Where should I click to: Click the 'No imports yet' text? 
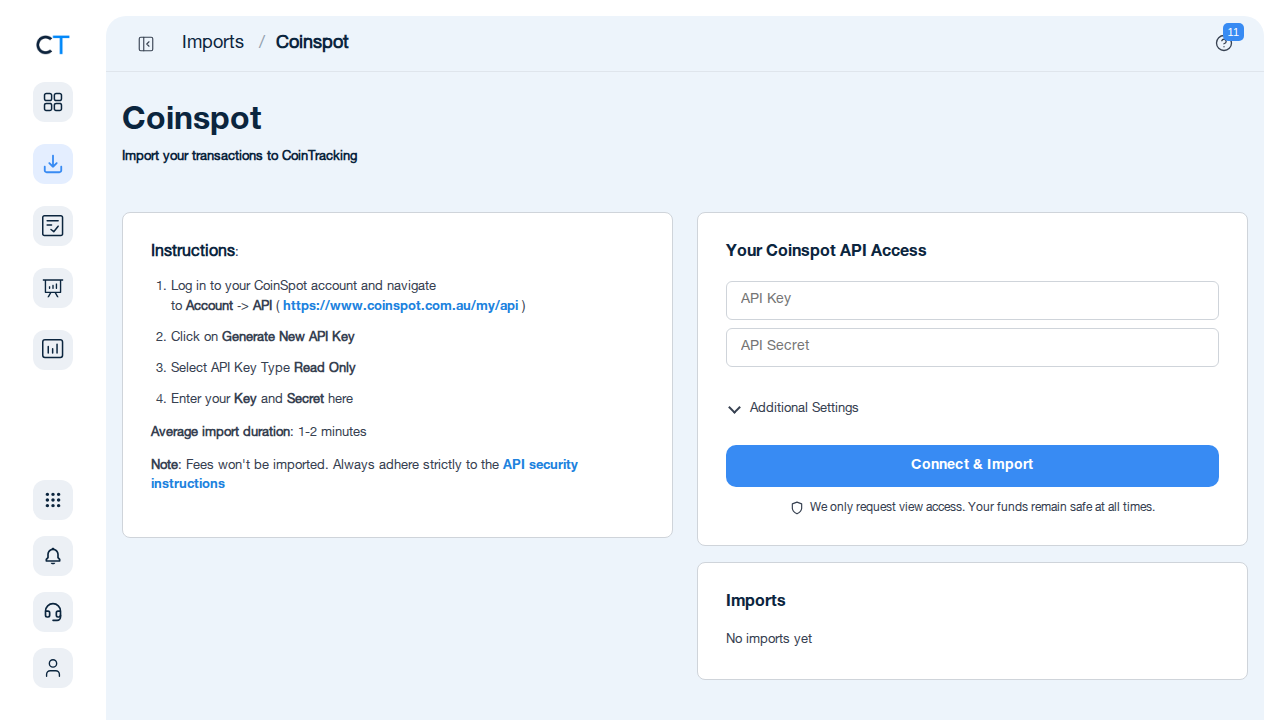click(769, 638)
